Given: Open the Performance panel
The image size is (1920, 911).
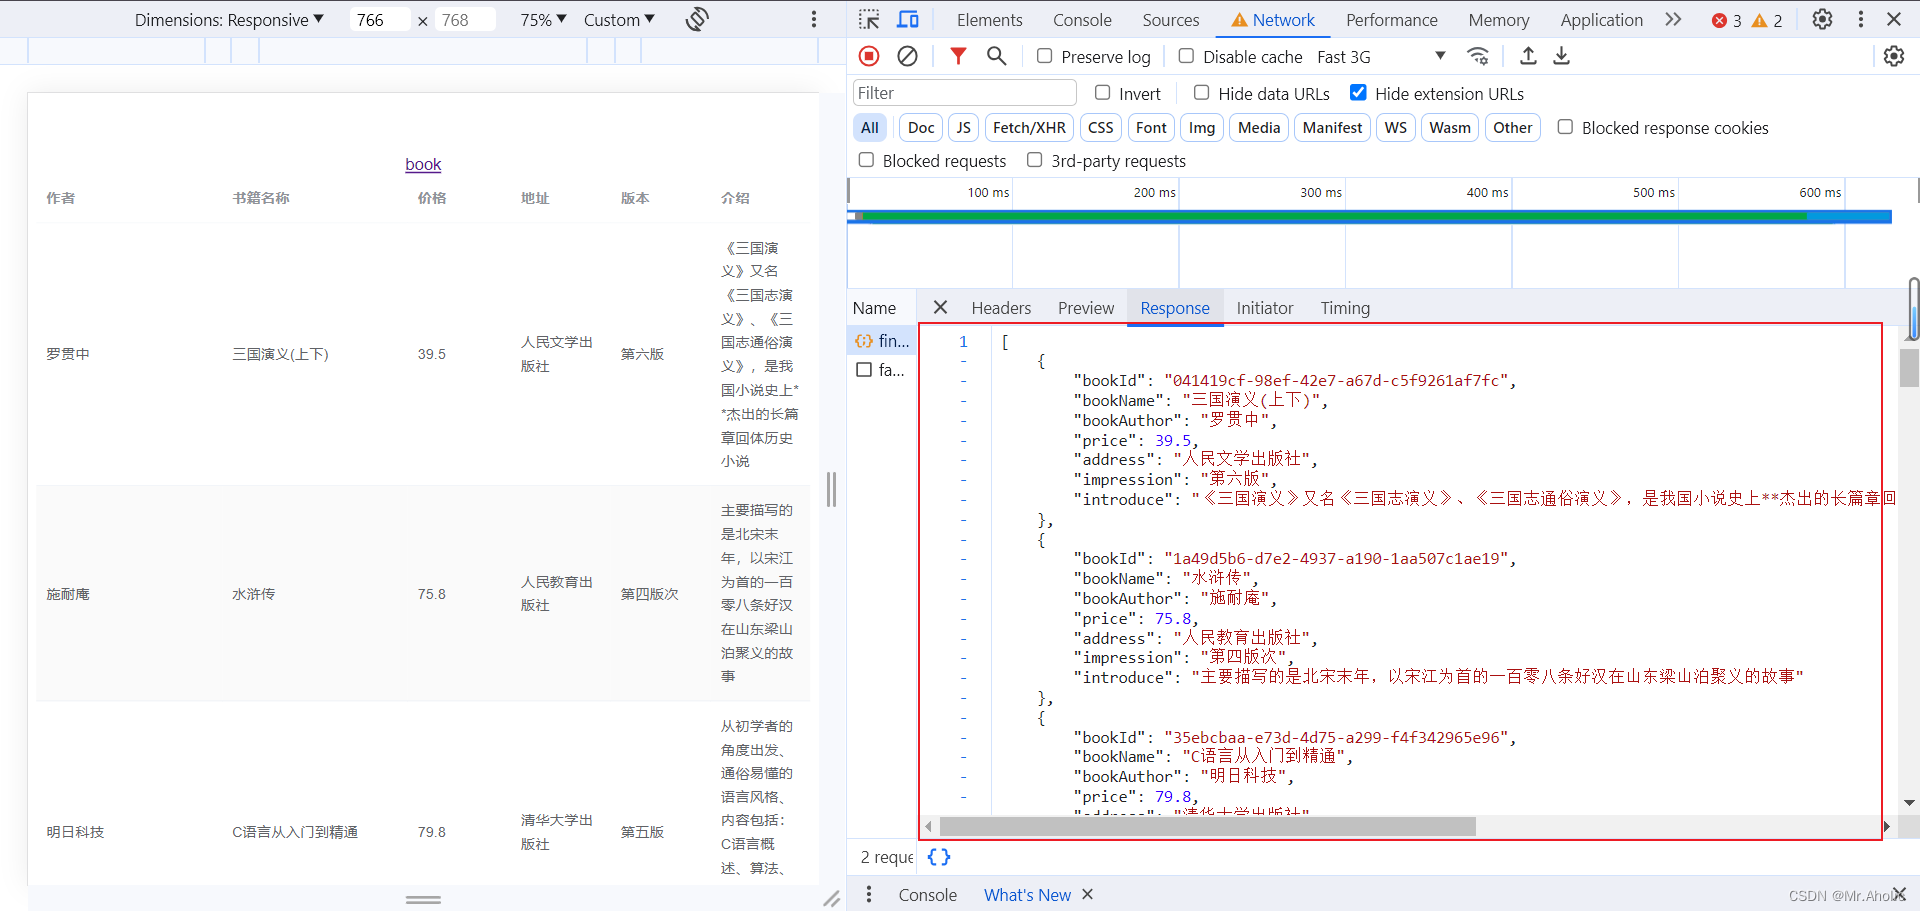Looking at the screenshot, I should pyautogui.click(x=1391, y=19).
